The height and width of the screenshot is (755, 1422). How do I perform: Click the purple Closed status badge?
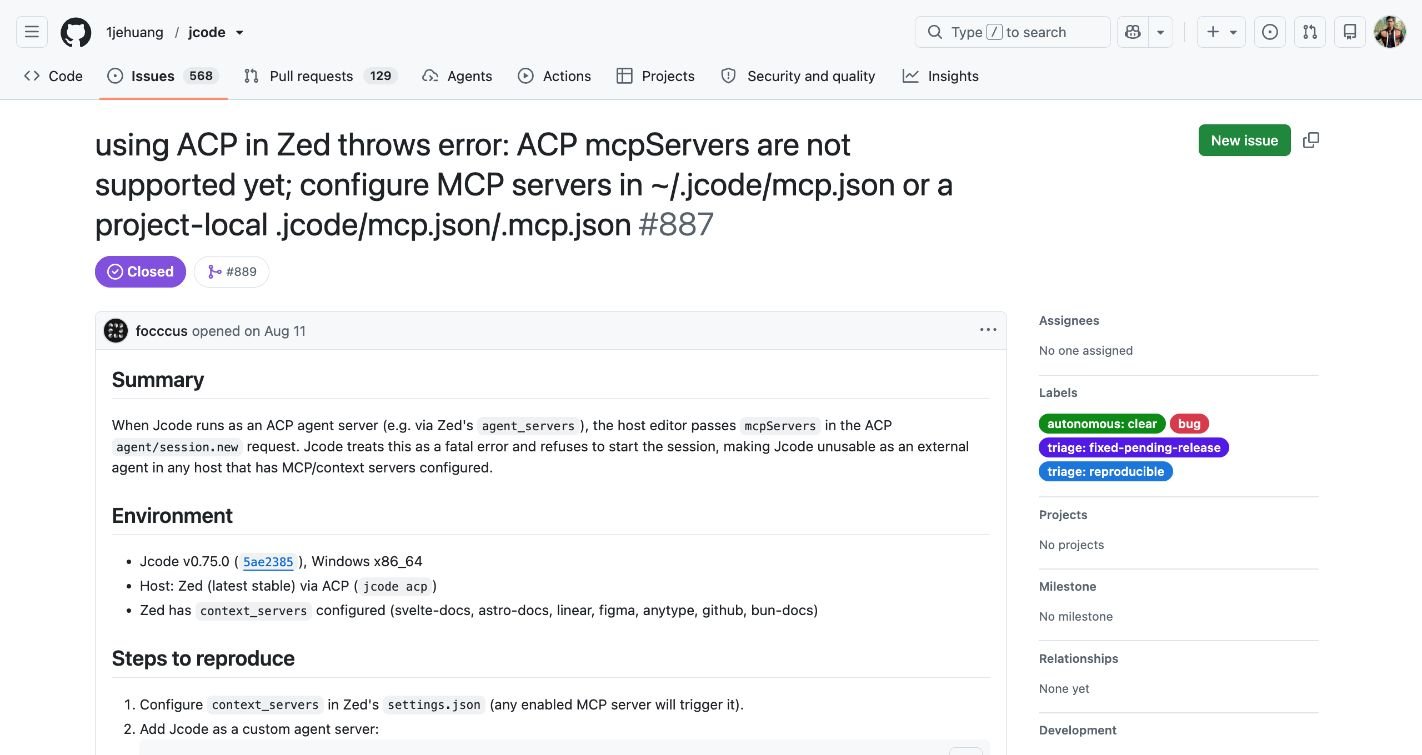(140, 272)
